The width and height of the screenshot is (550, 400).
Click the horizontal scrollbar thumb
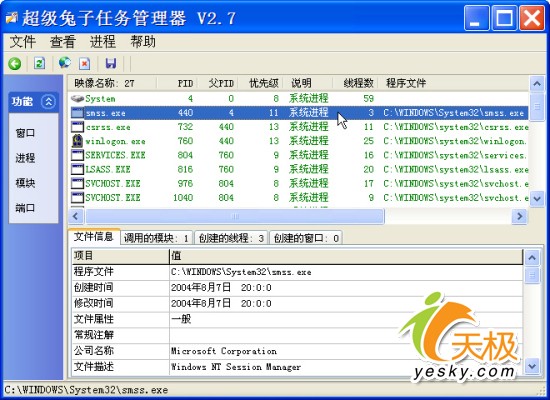(x=235, y=216)
